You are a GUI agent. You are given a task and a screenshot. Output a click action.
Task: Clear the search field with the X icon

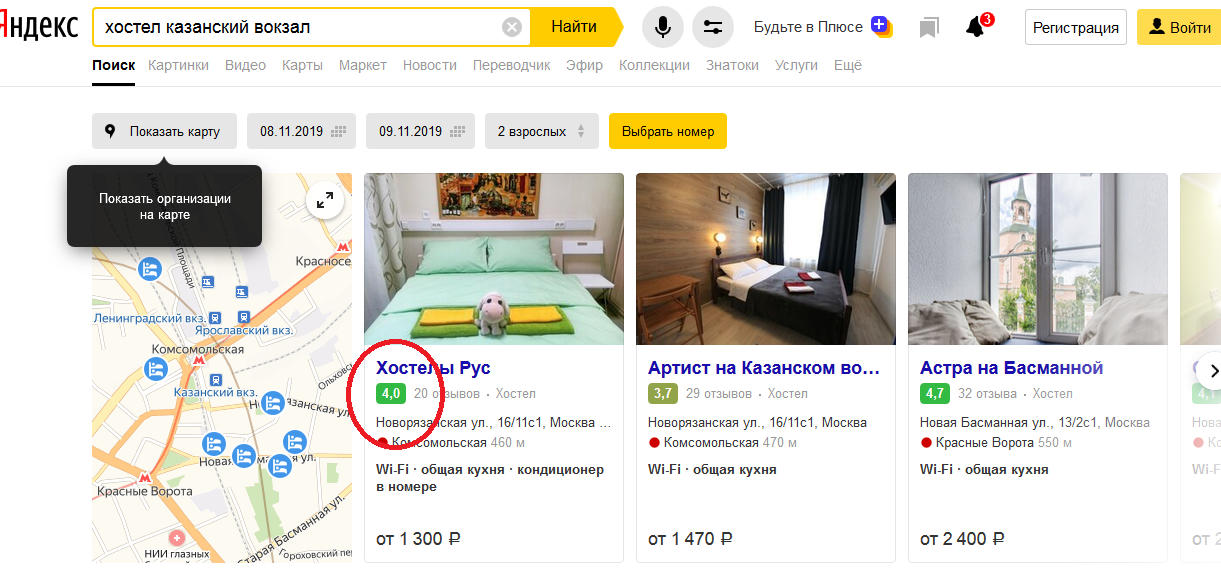(512, 27)
